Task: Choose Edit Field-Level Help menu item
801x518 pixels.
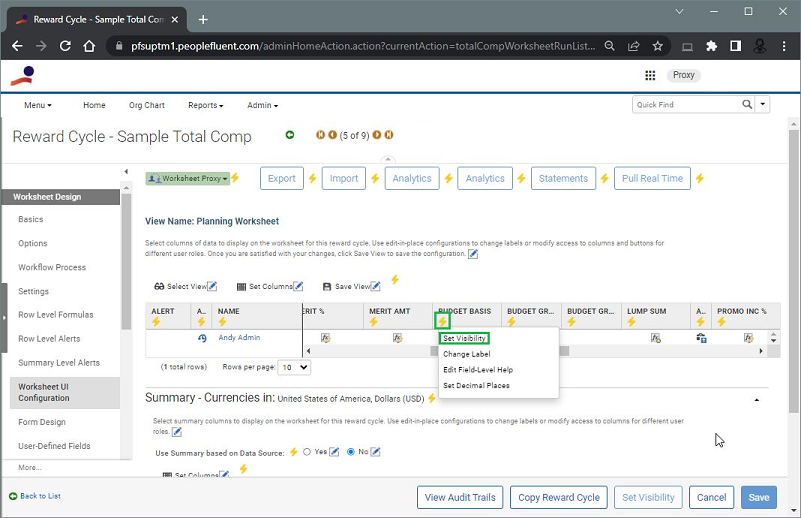Action: (x=478, y=370)
